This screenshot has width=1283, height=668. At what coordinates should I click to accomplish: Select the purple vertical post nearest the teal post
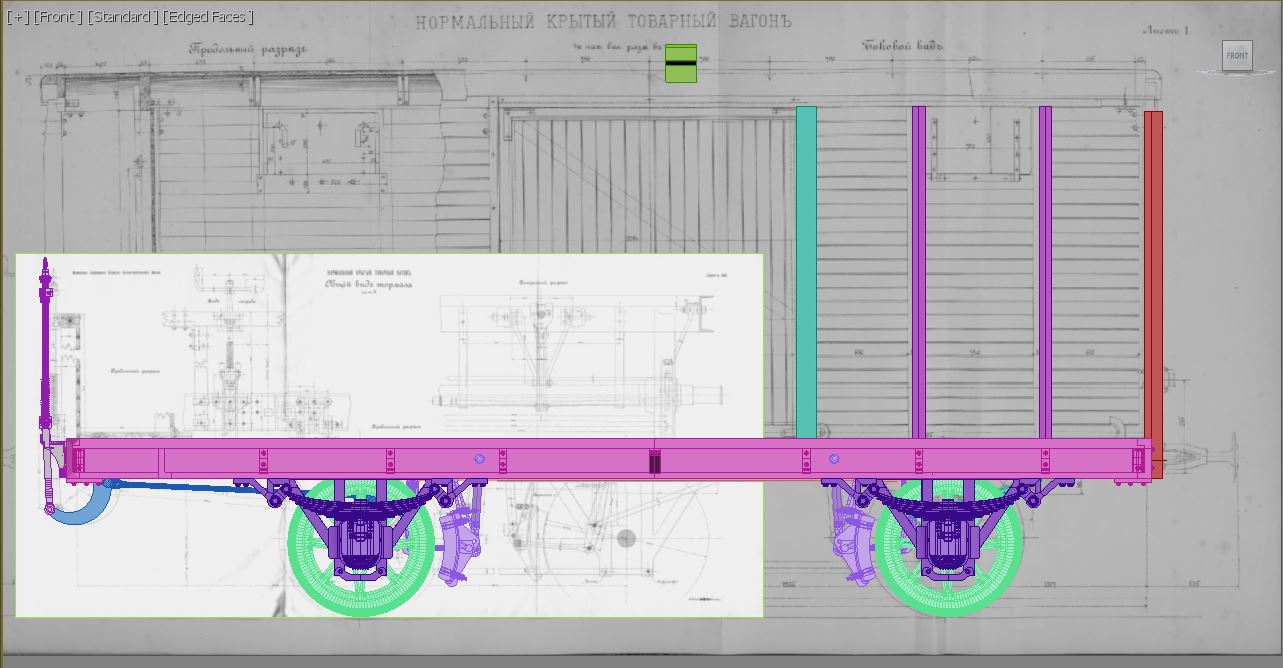tap(918, 270)
